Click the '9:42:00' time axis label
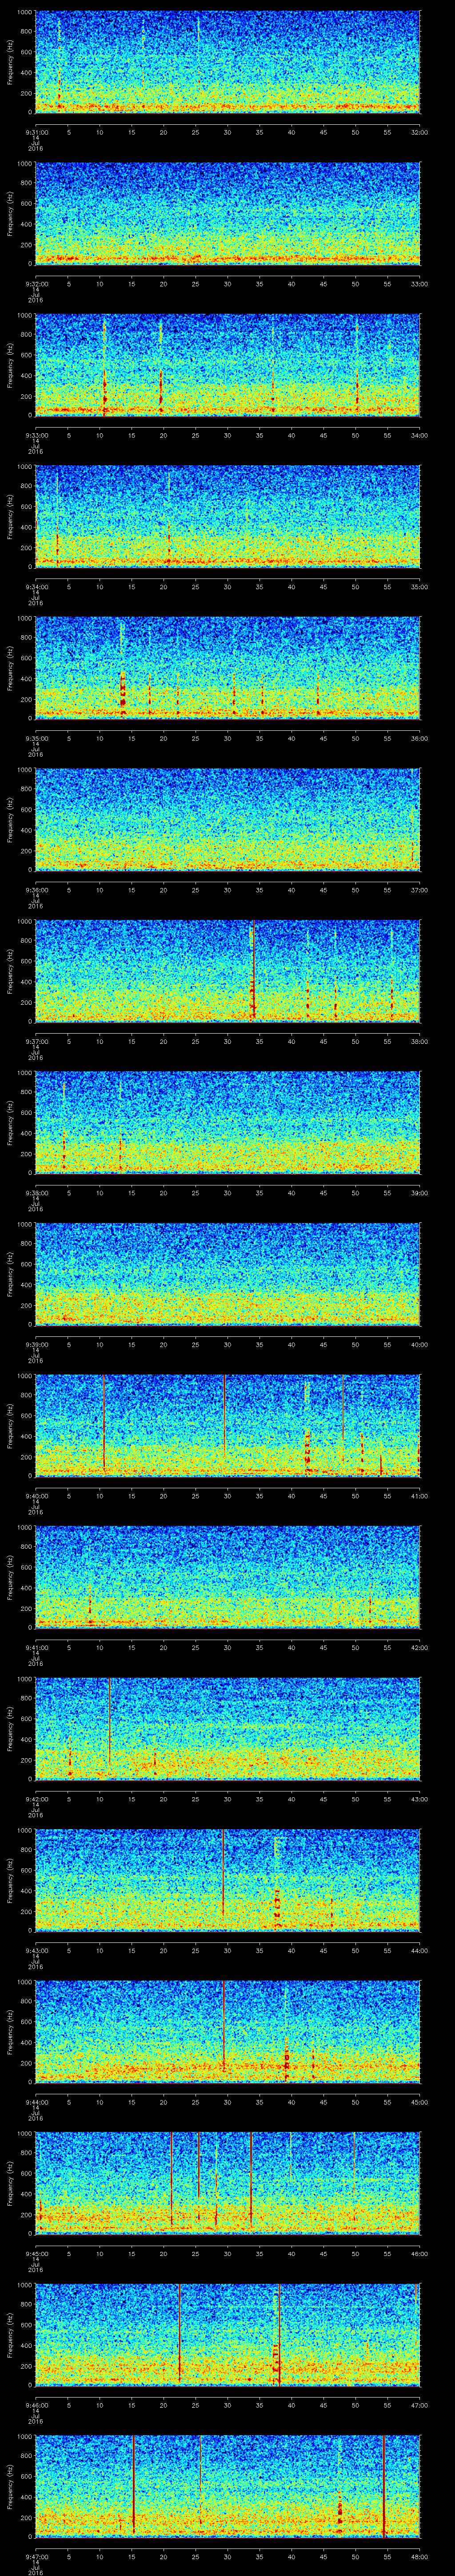 36,1799
